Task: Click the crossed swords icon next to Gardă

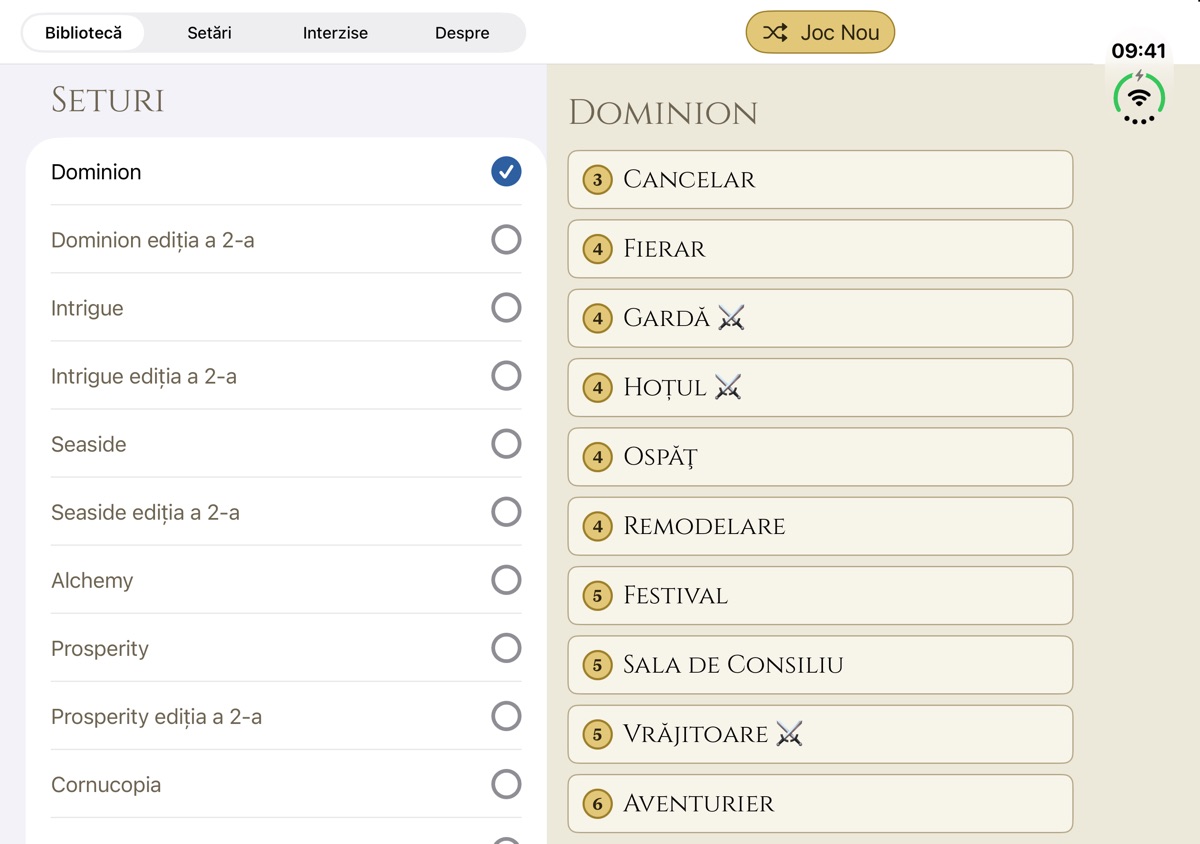Action: pos(732,318)
